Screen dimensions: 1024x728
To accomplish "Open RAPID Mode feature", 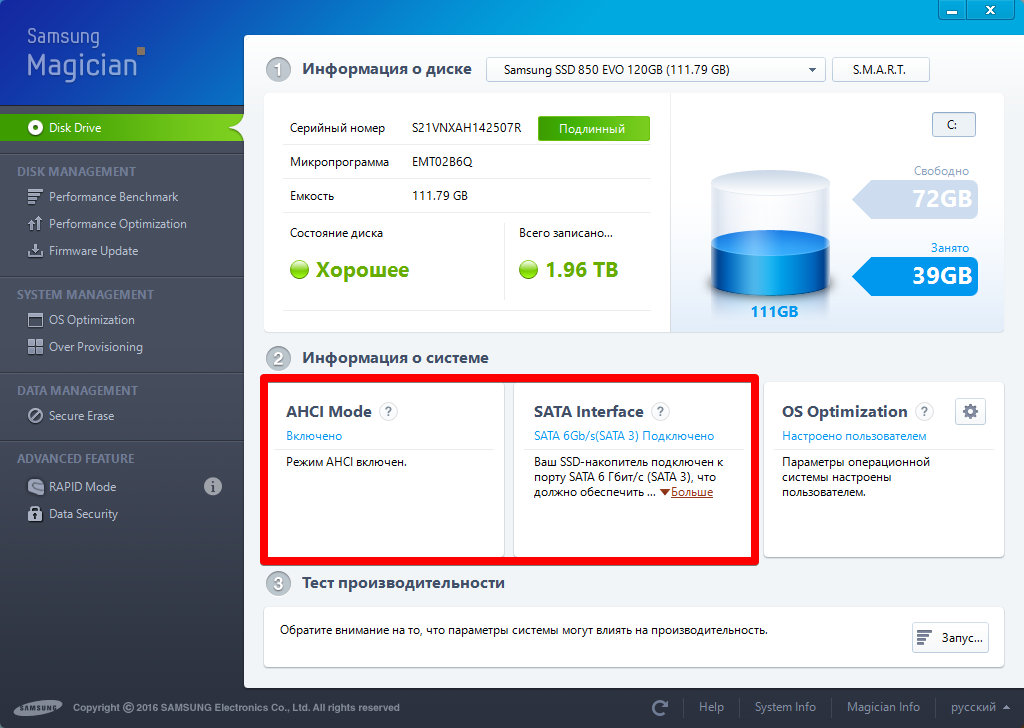I will tap(82, 486).
